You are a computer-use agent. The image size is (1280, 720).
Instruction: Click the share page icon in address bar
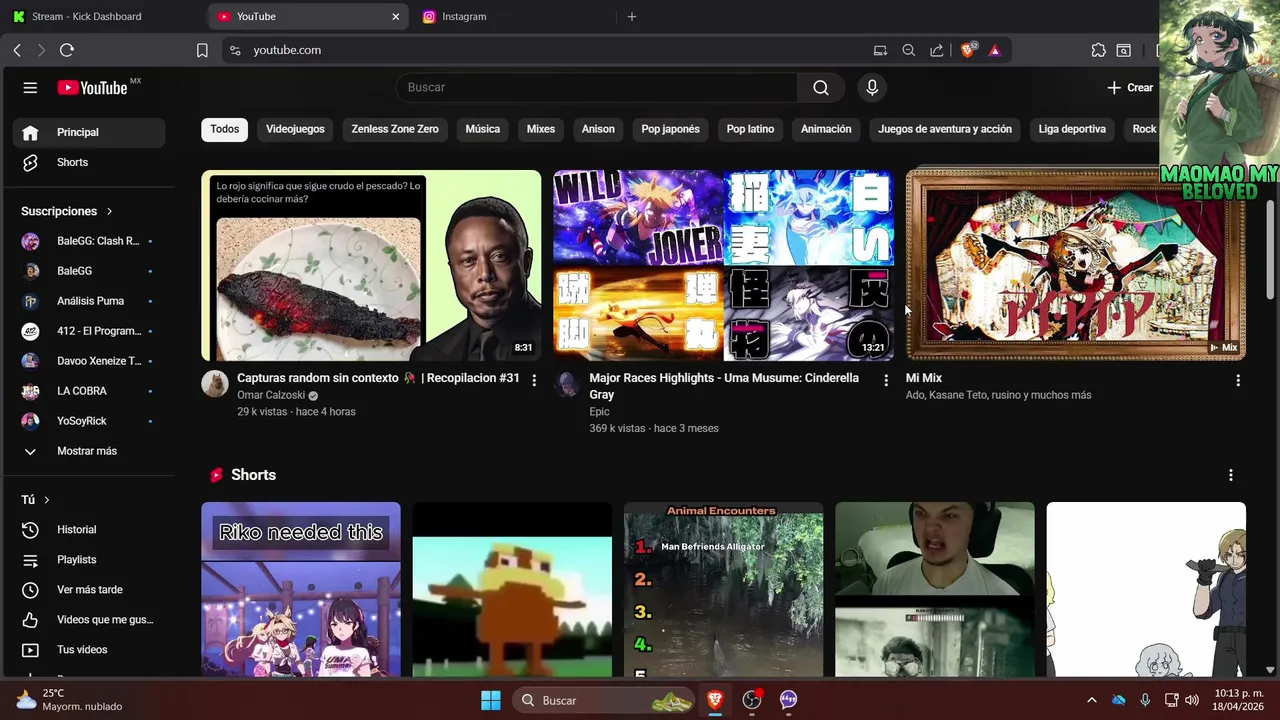click(936, 50)
